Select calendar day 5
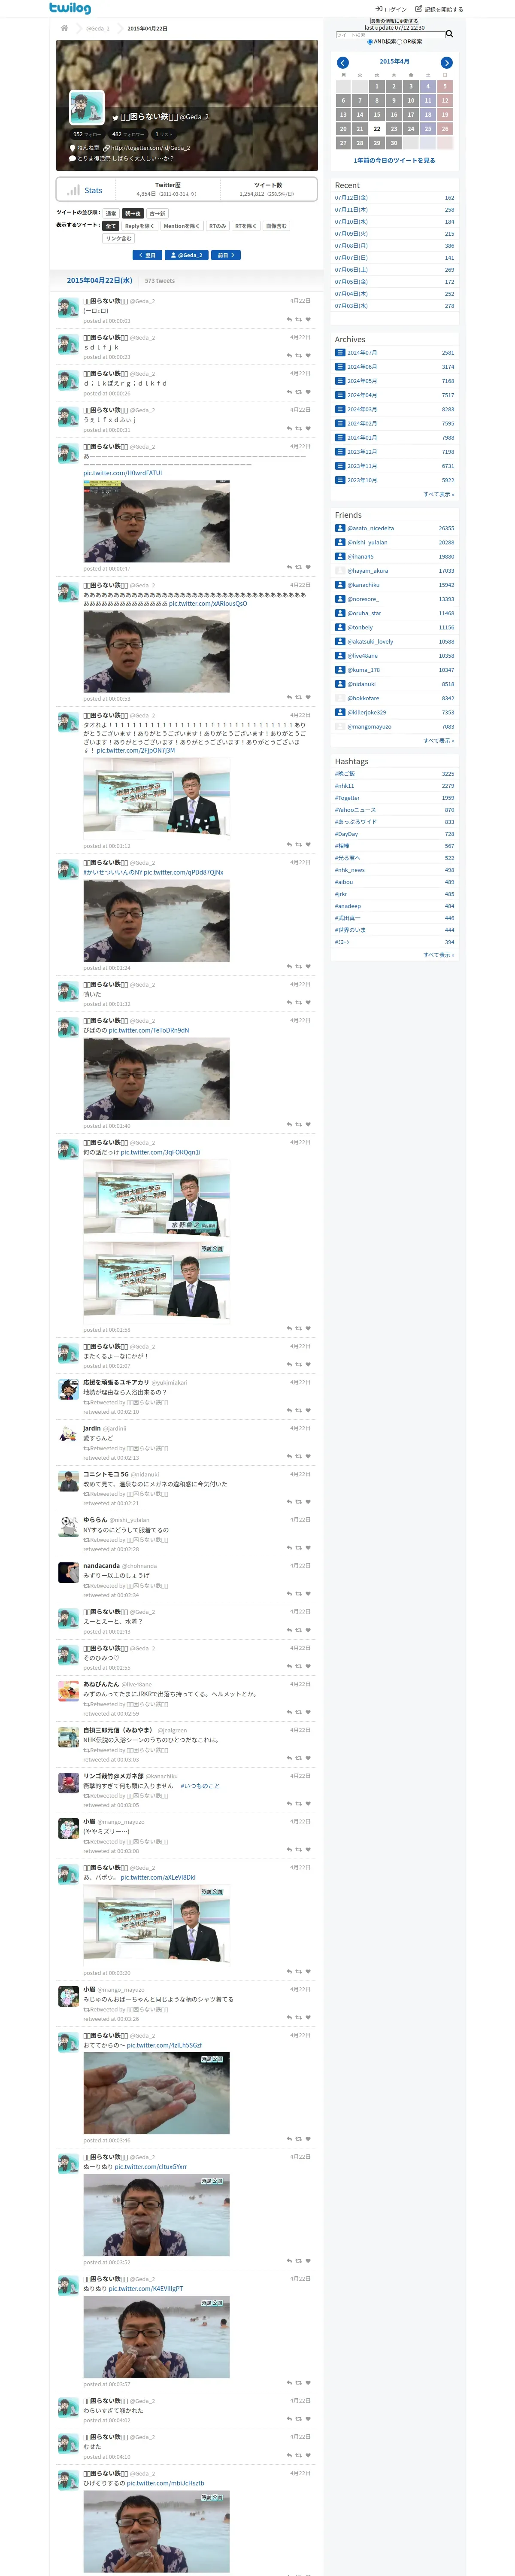The width and height of the screenshot is (515, 2576). tap(445, 86)
